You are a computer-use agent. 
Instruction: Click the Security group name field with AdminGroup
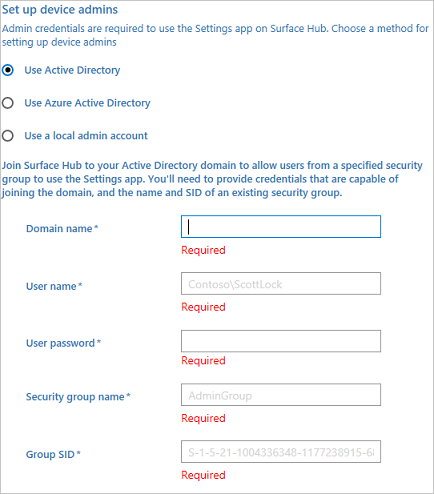tap(281, 395)
